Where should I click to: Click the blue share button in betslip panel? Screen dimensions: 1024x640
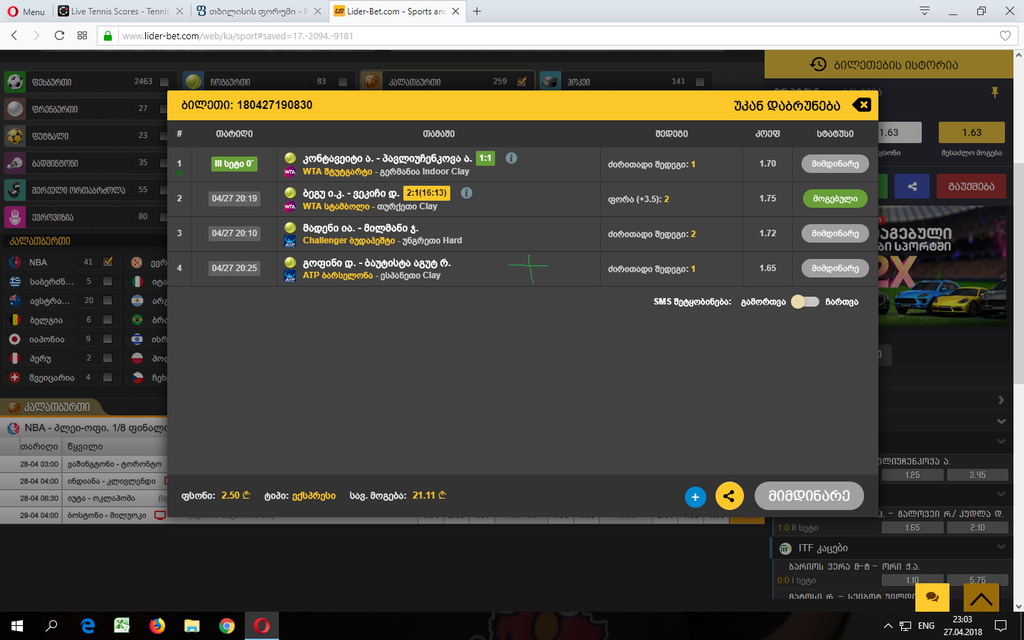(x=912, y=186)
